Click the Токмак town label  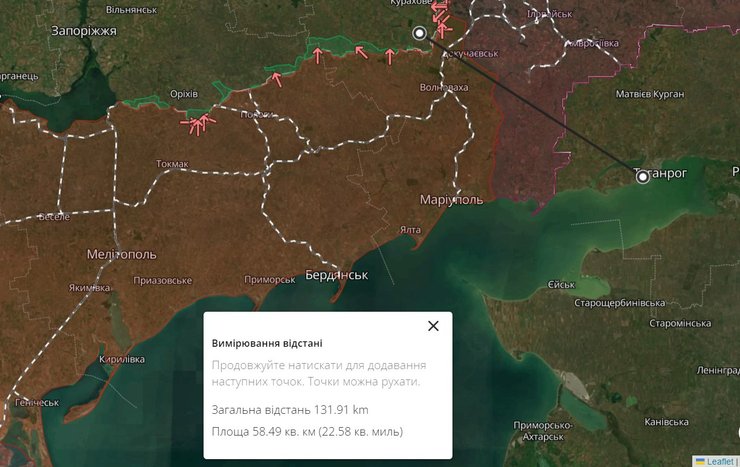tap(172, 164)
